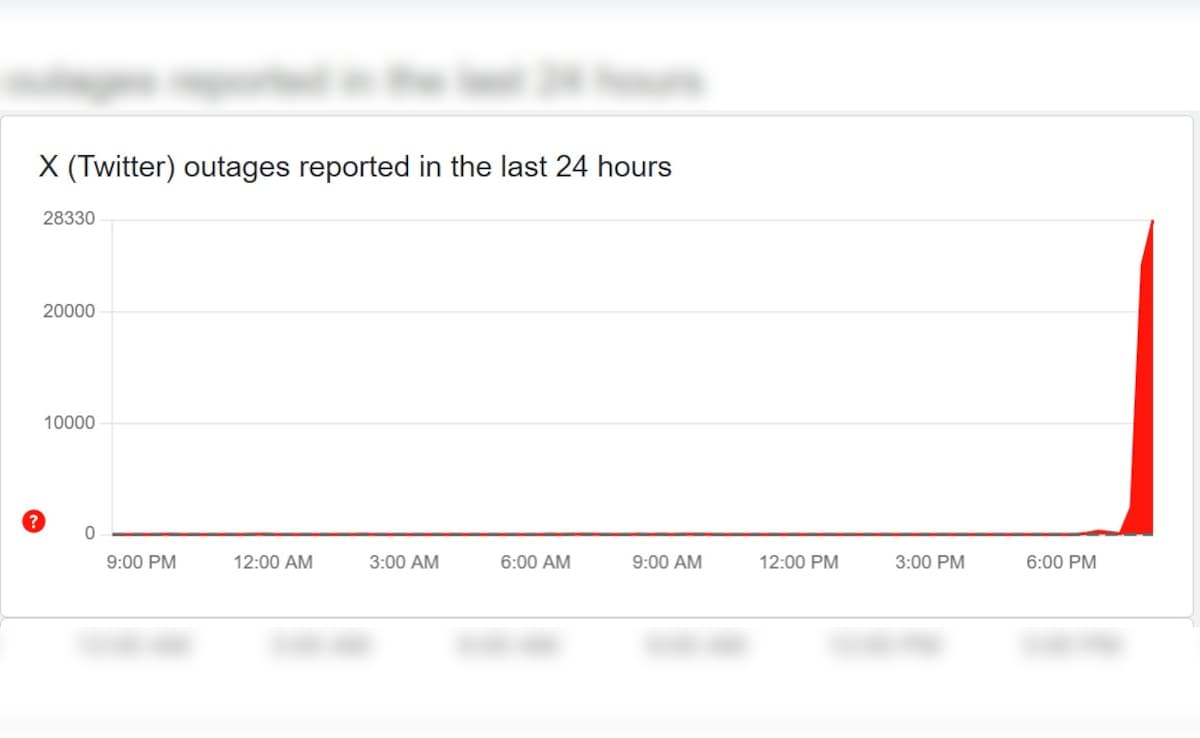Click the red question mark help icon

coord(34,520)
